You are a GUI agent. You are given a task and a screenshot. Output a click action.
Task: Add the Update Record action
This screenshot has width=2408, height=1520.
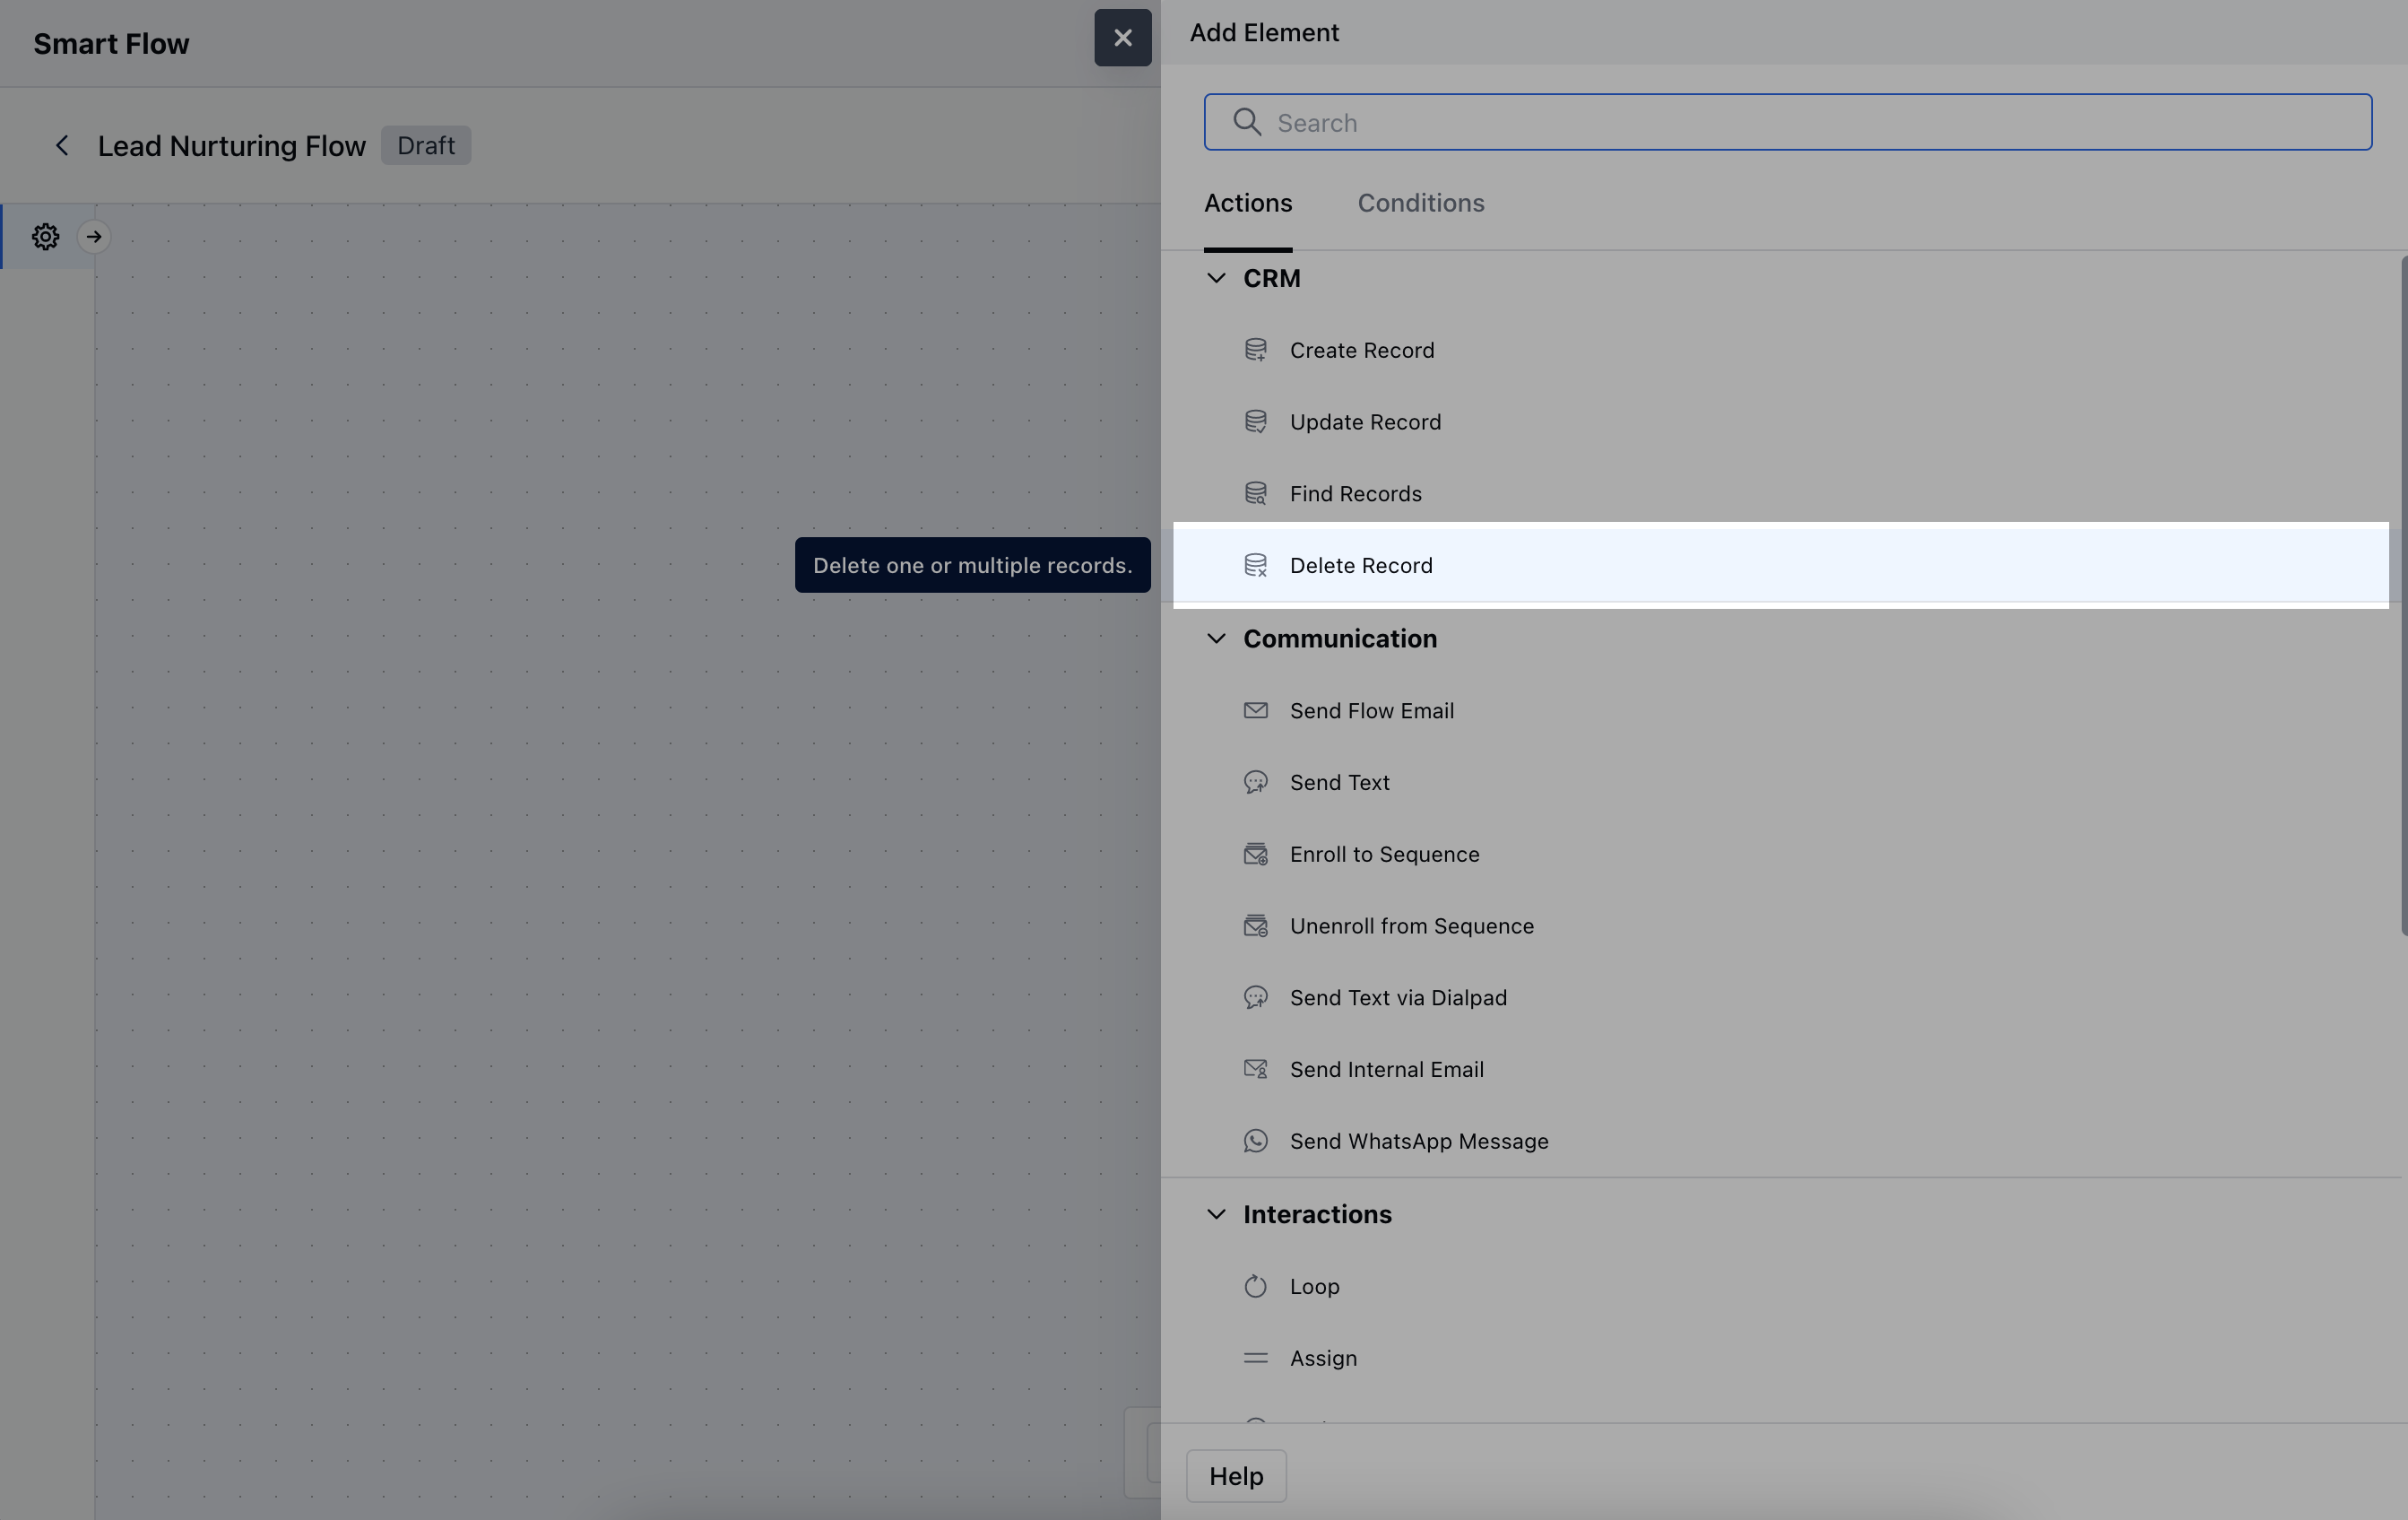(x=1364, y=422)
